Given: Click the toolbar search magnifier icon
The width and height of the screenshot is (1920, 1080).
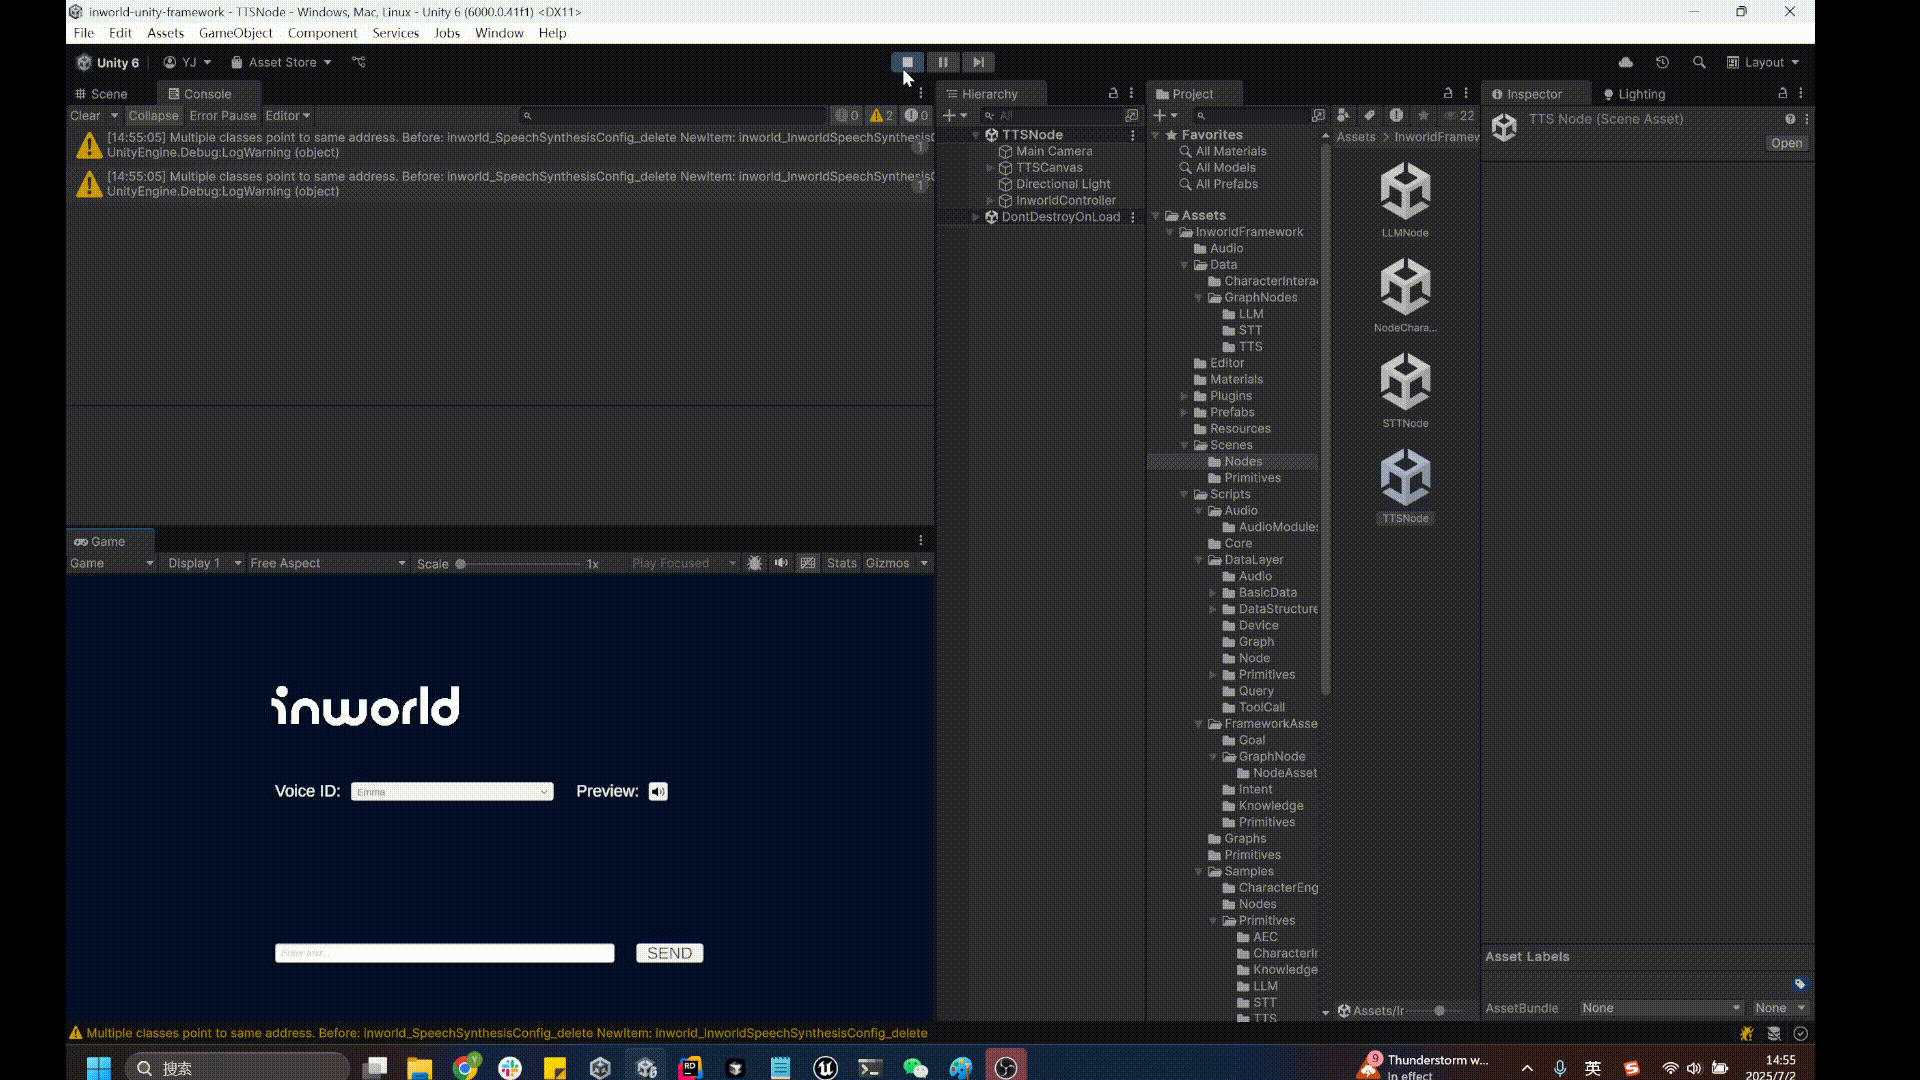Looking at the screenshot, I should (x=1699, y=62).
